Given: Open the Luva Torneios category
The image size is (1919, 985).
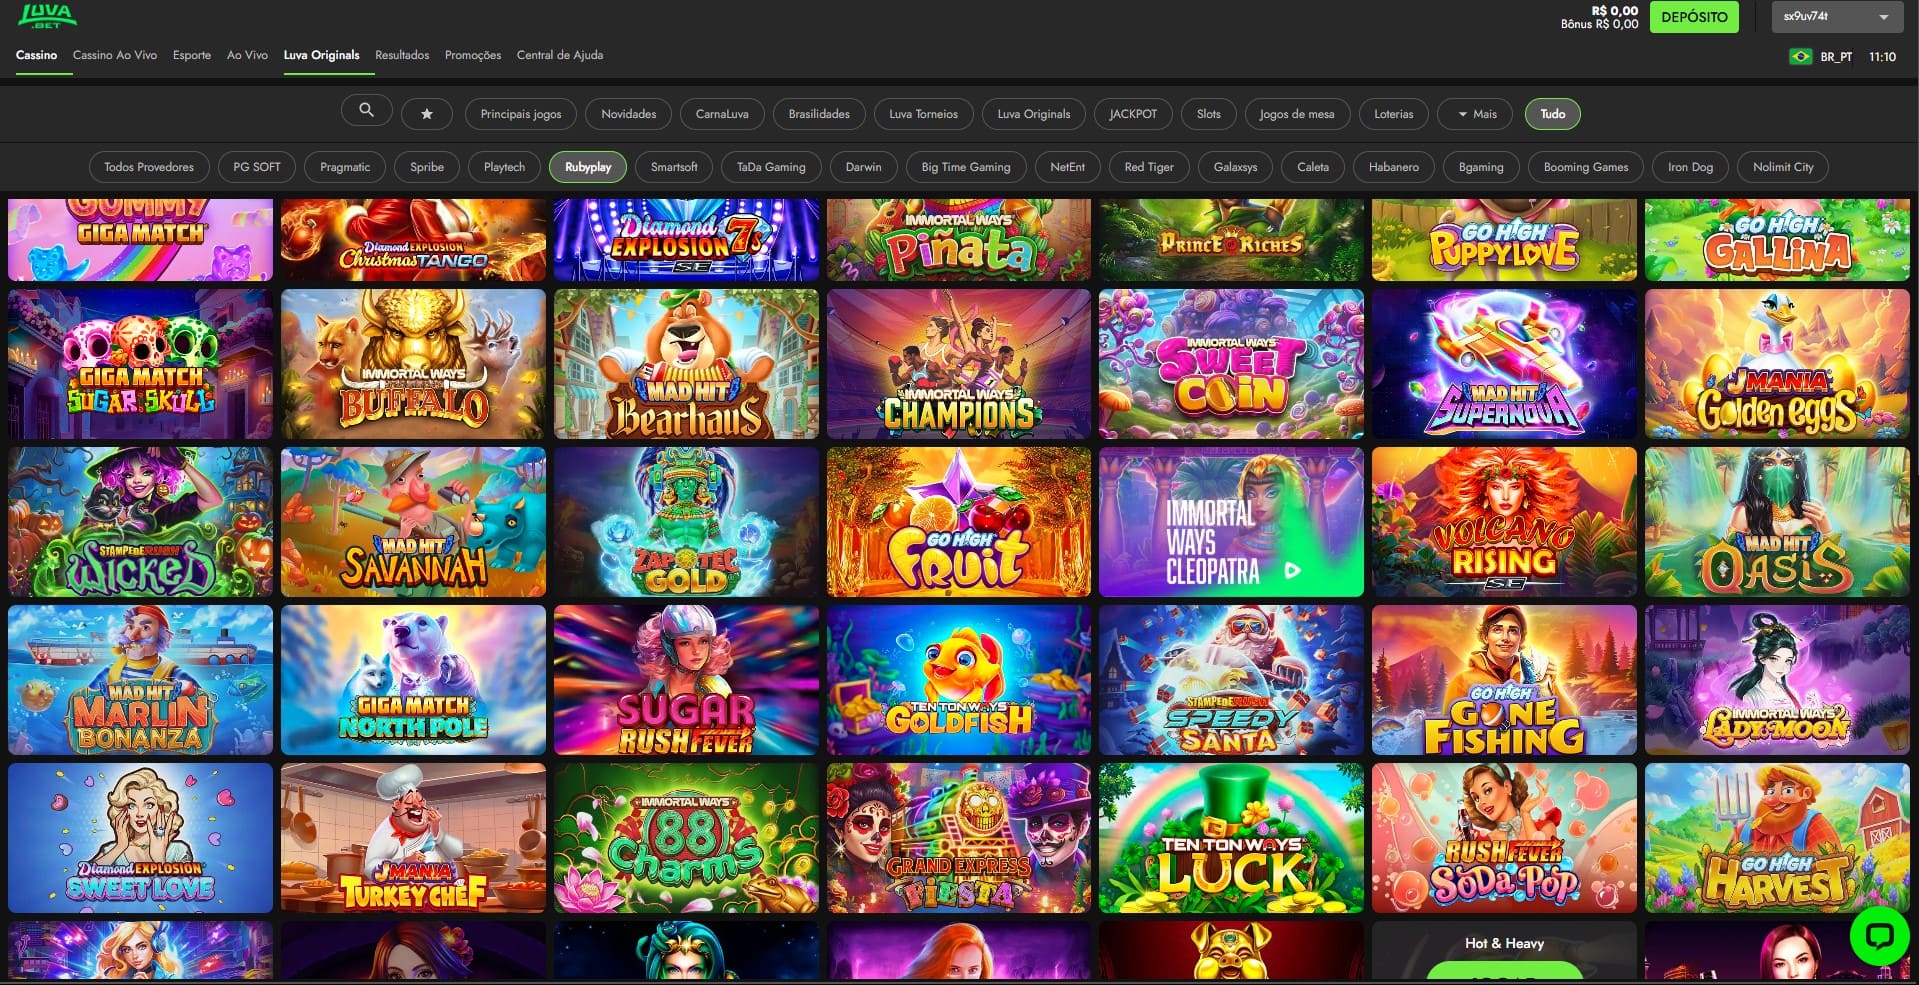Looking at the screenshot, I should point(924,114).
